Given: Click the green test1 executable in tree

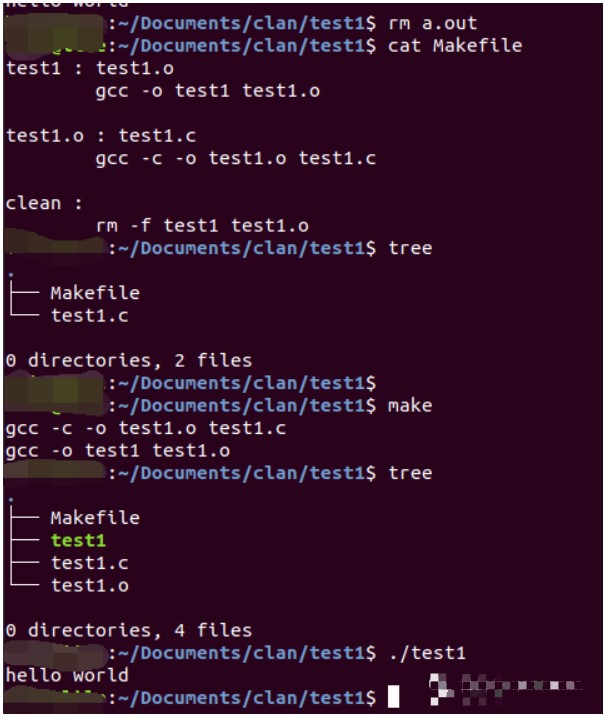Looking at the screenshot, I should click(x=78, y=540).
